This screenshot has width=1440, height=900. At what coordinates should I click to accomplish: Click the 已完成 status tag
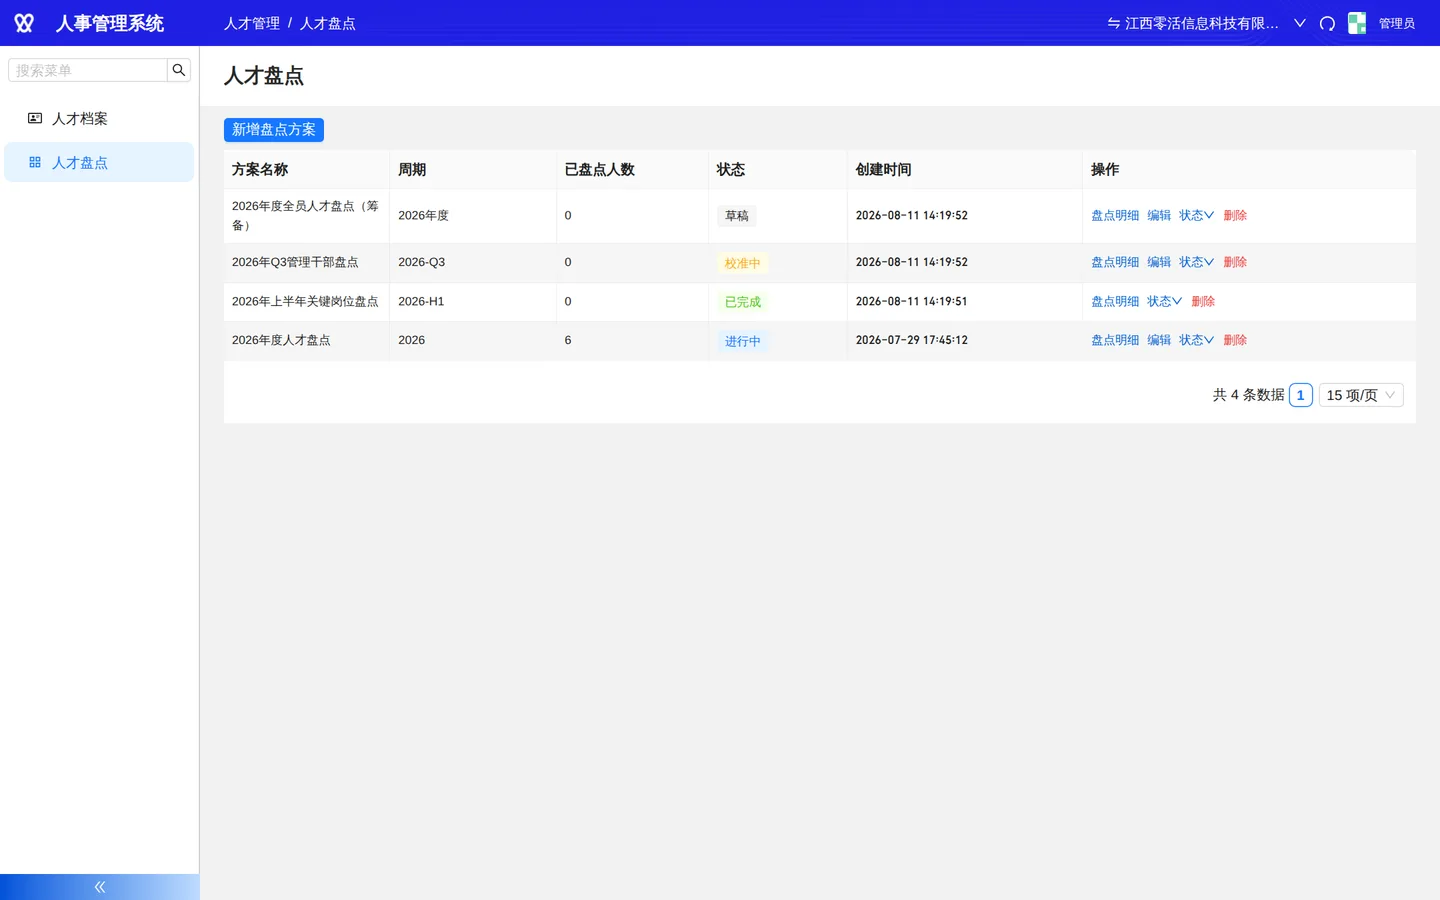743,302
